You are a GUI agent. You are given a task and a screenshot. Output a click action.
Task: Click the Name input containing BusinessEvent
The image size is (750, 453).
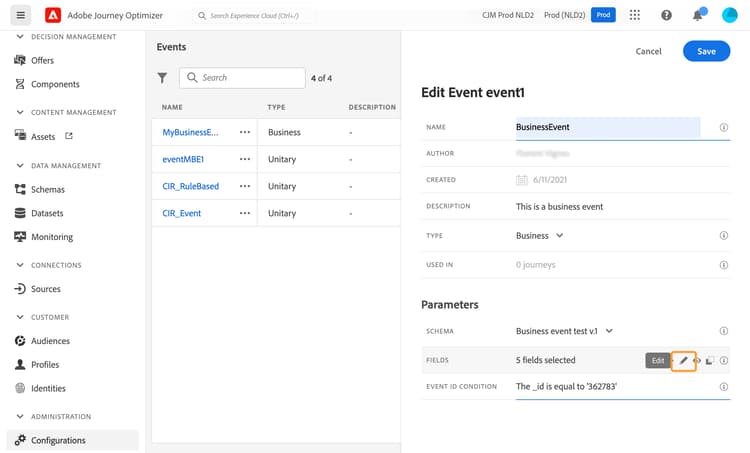pyautogui.click(x=608, y=127)
